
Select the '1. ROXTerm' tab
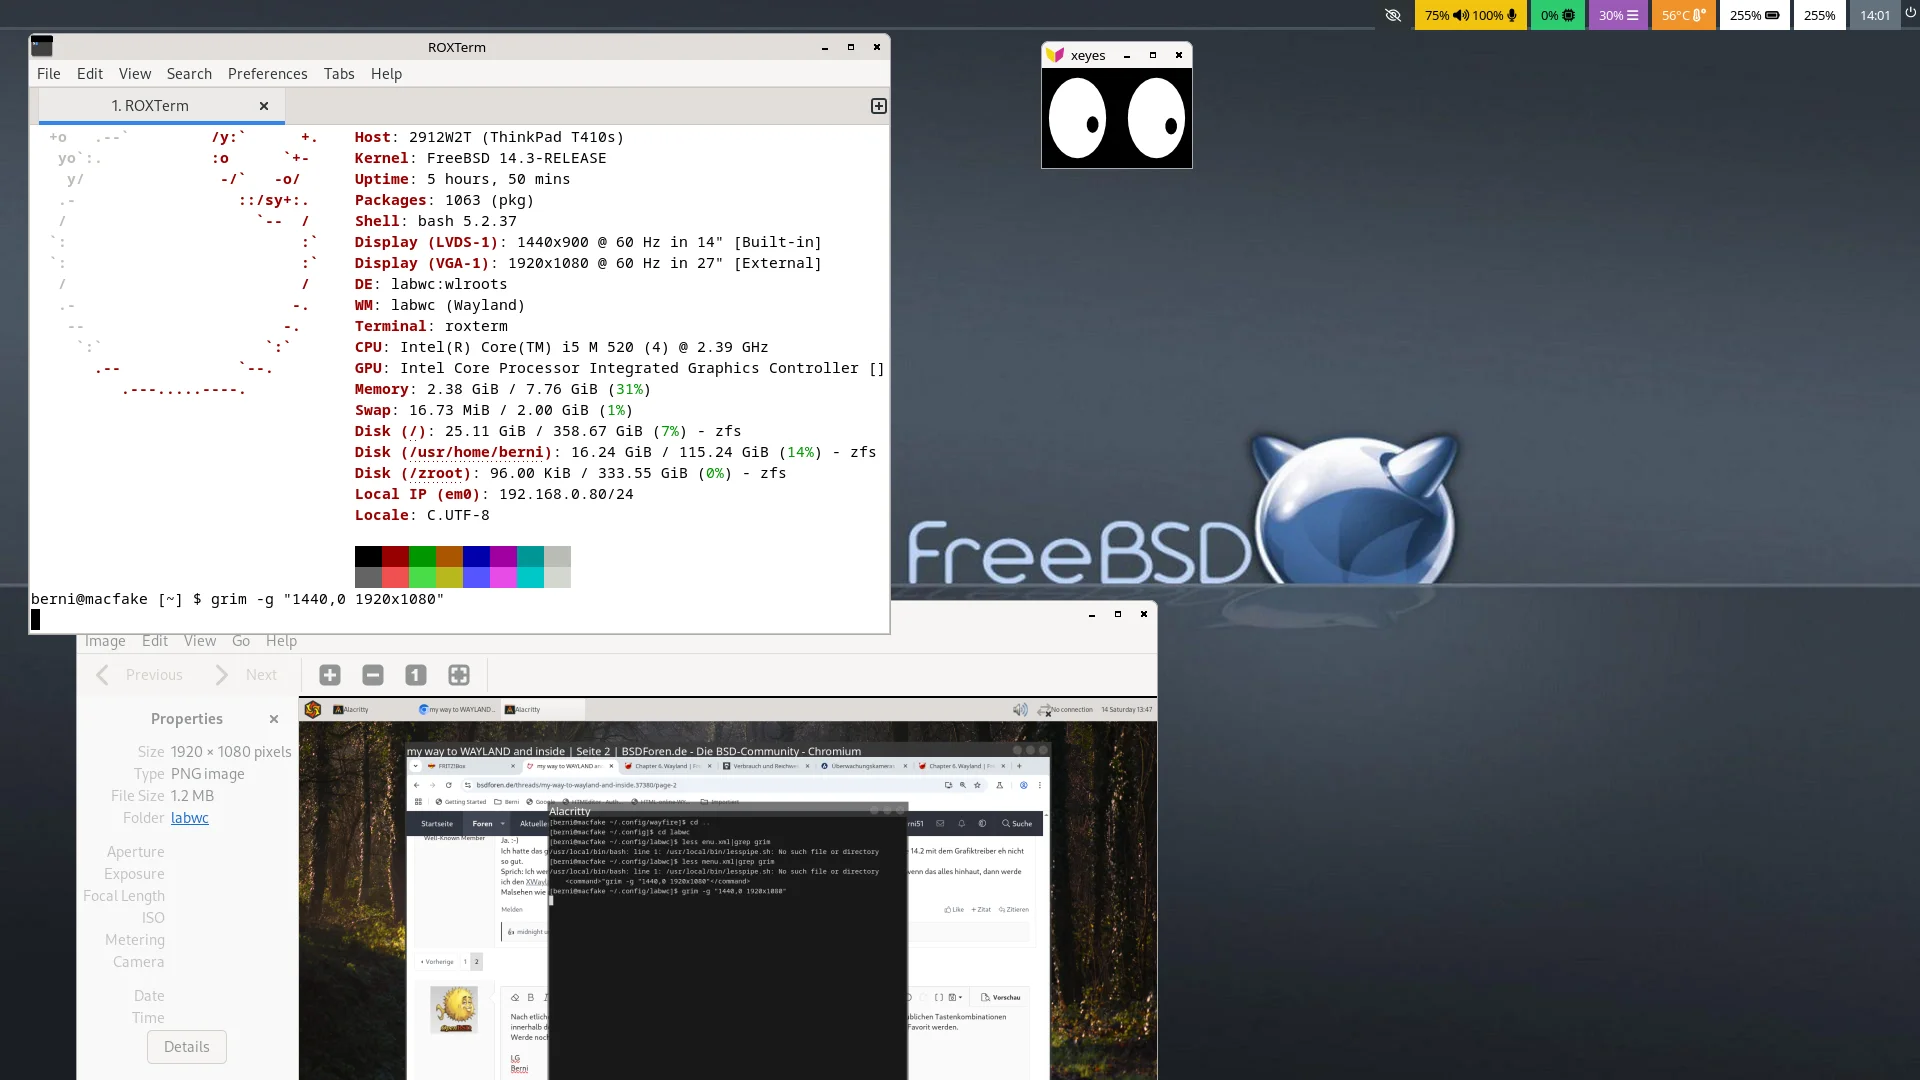coord(150,106)
